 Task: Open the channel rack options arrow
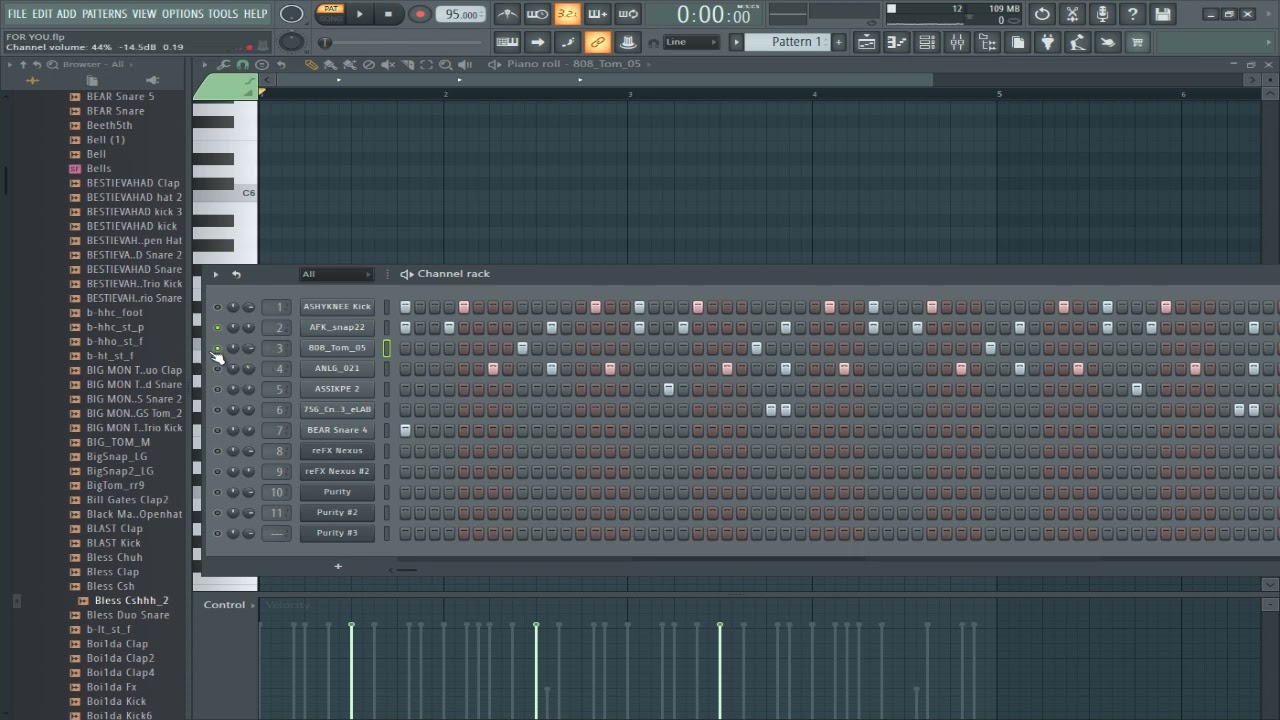point(215,274)
